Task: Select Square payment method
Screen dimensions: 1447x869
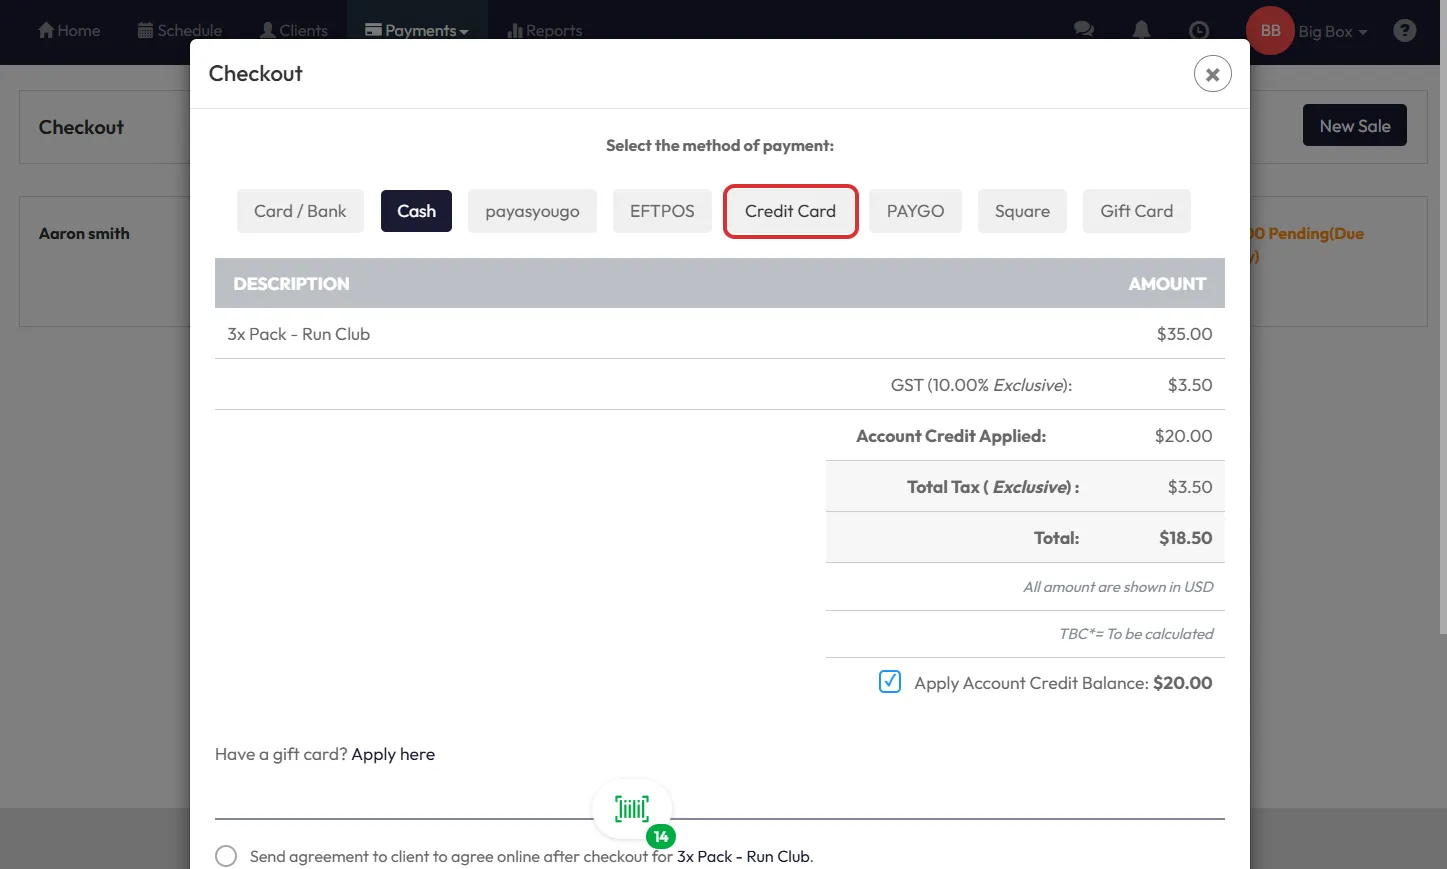Action: pyautogui.click(x=1022, y=211)
